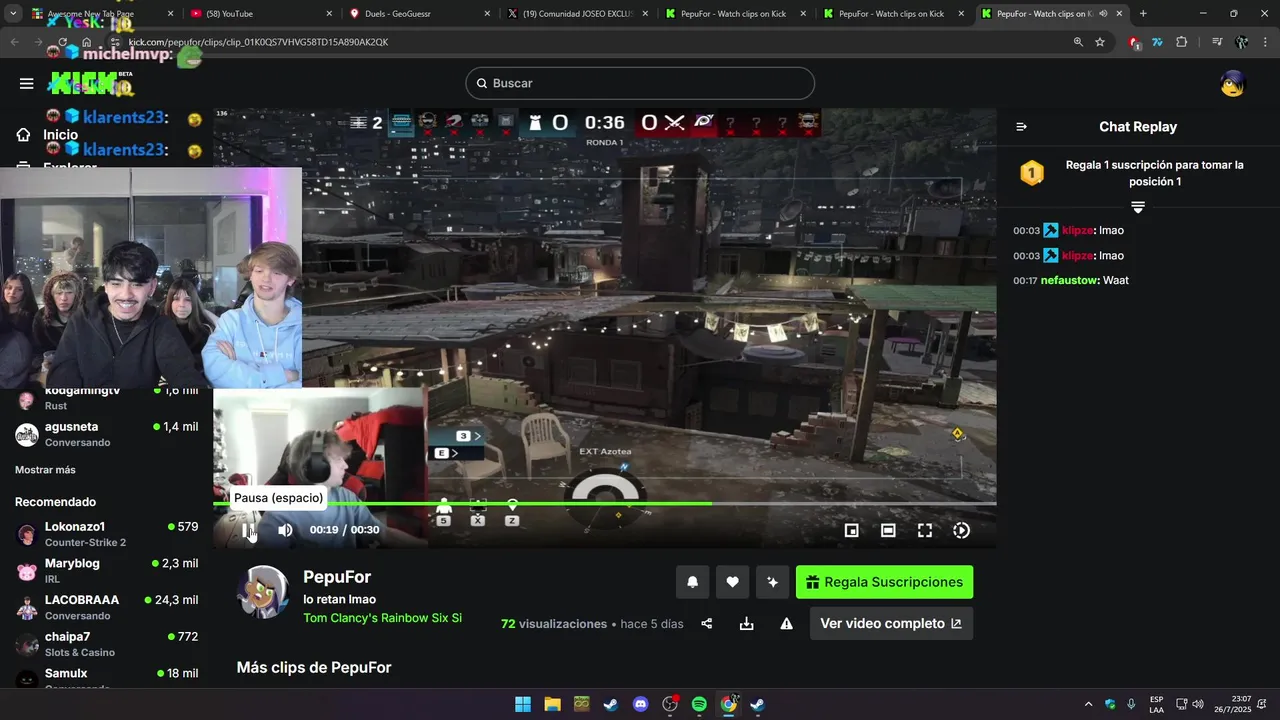The width and height of the screenshot is (1280, 720).
Task: Click the sparkle subscribe button
Action: pos(772,582)
